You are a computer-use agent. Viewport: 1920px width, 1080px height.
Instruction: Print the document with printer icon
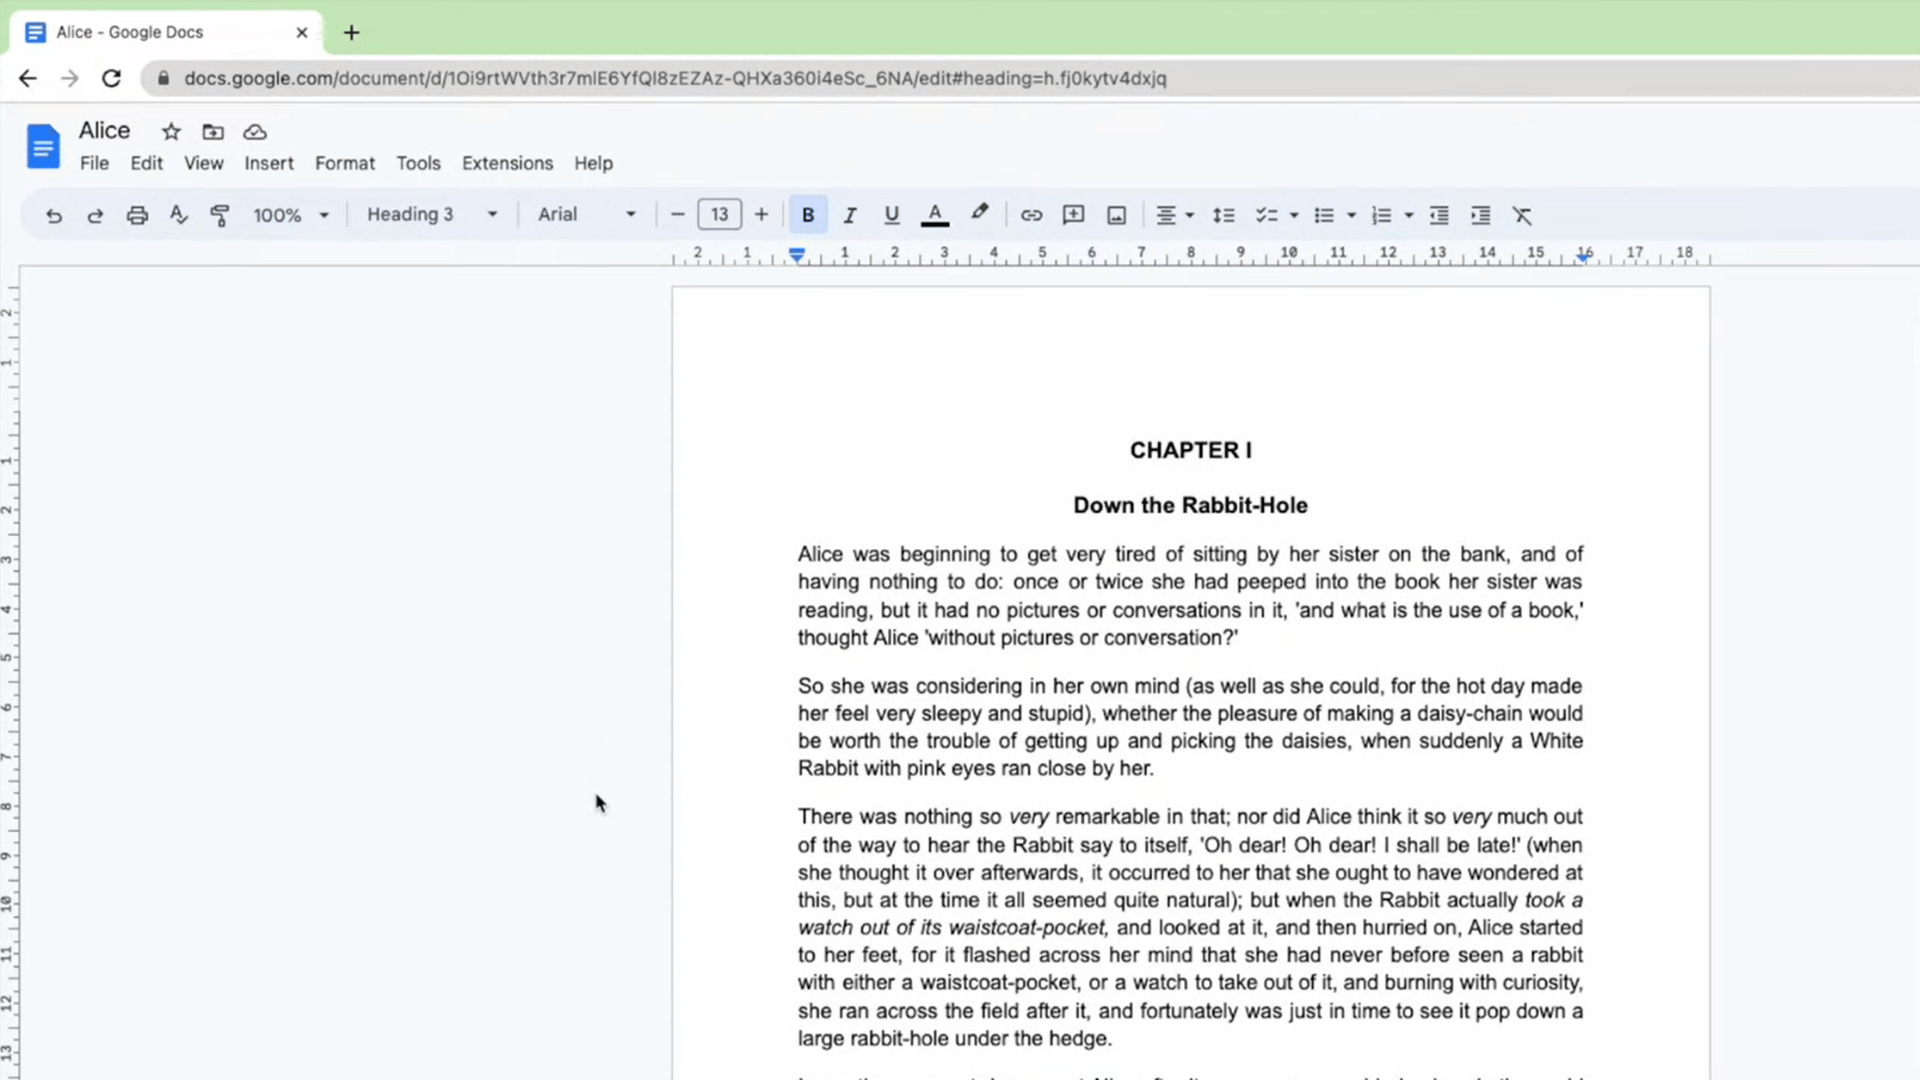(137, 215)
